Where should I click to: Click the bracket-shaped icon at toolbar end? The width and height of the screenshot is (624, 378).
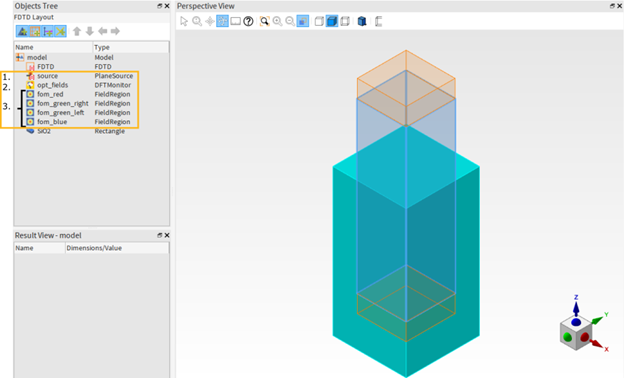(378, 21)
